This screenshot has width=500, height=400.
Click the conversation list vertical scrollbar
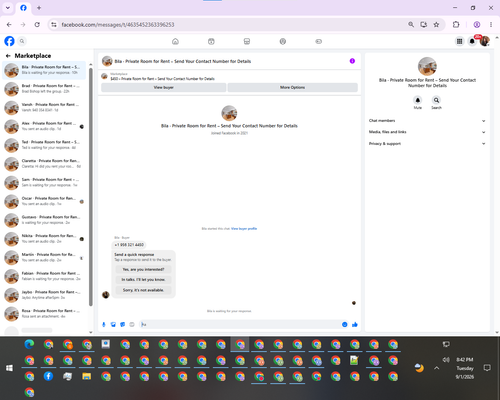tap(91, 187)
